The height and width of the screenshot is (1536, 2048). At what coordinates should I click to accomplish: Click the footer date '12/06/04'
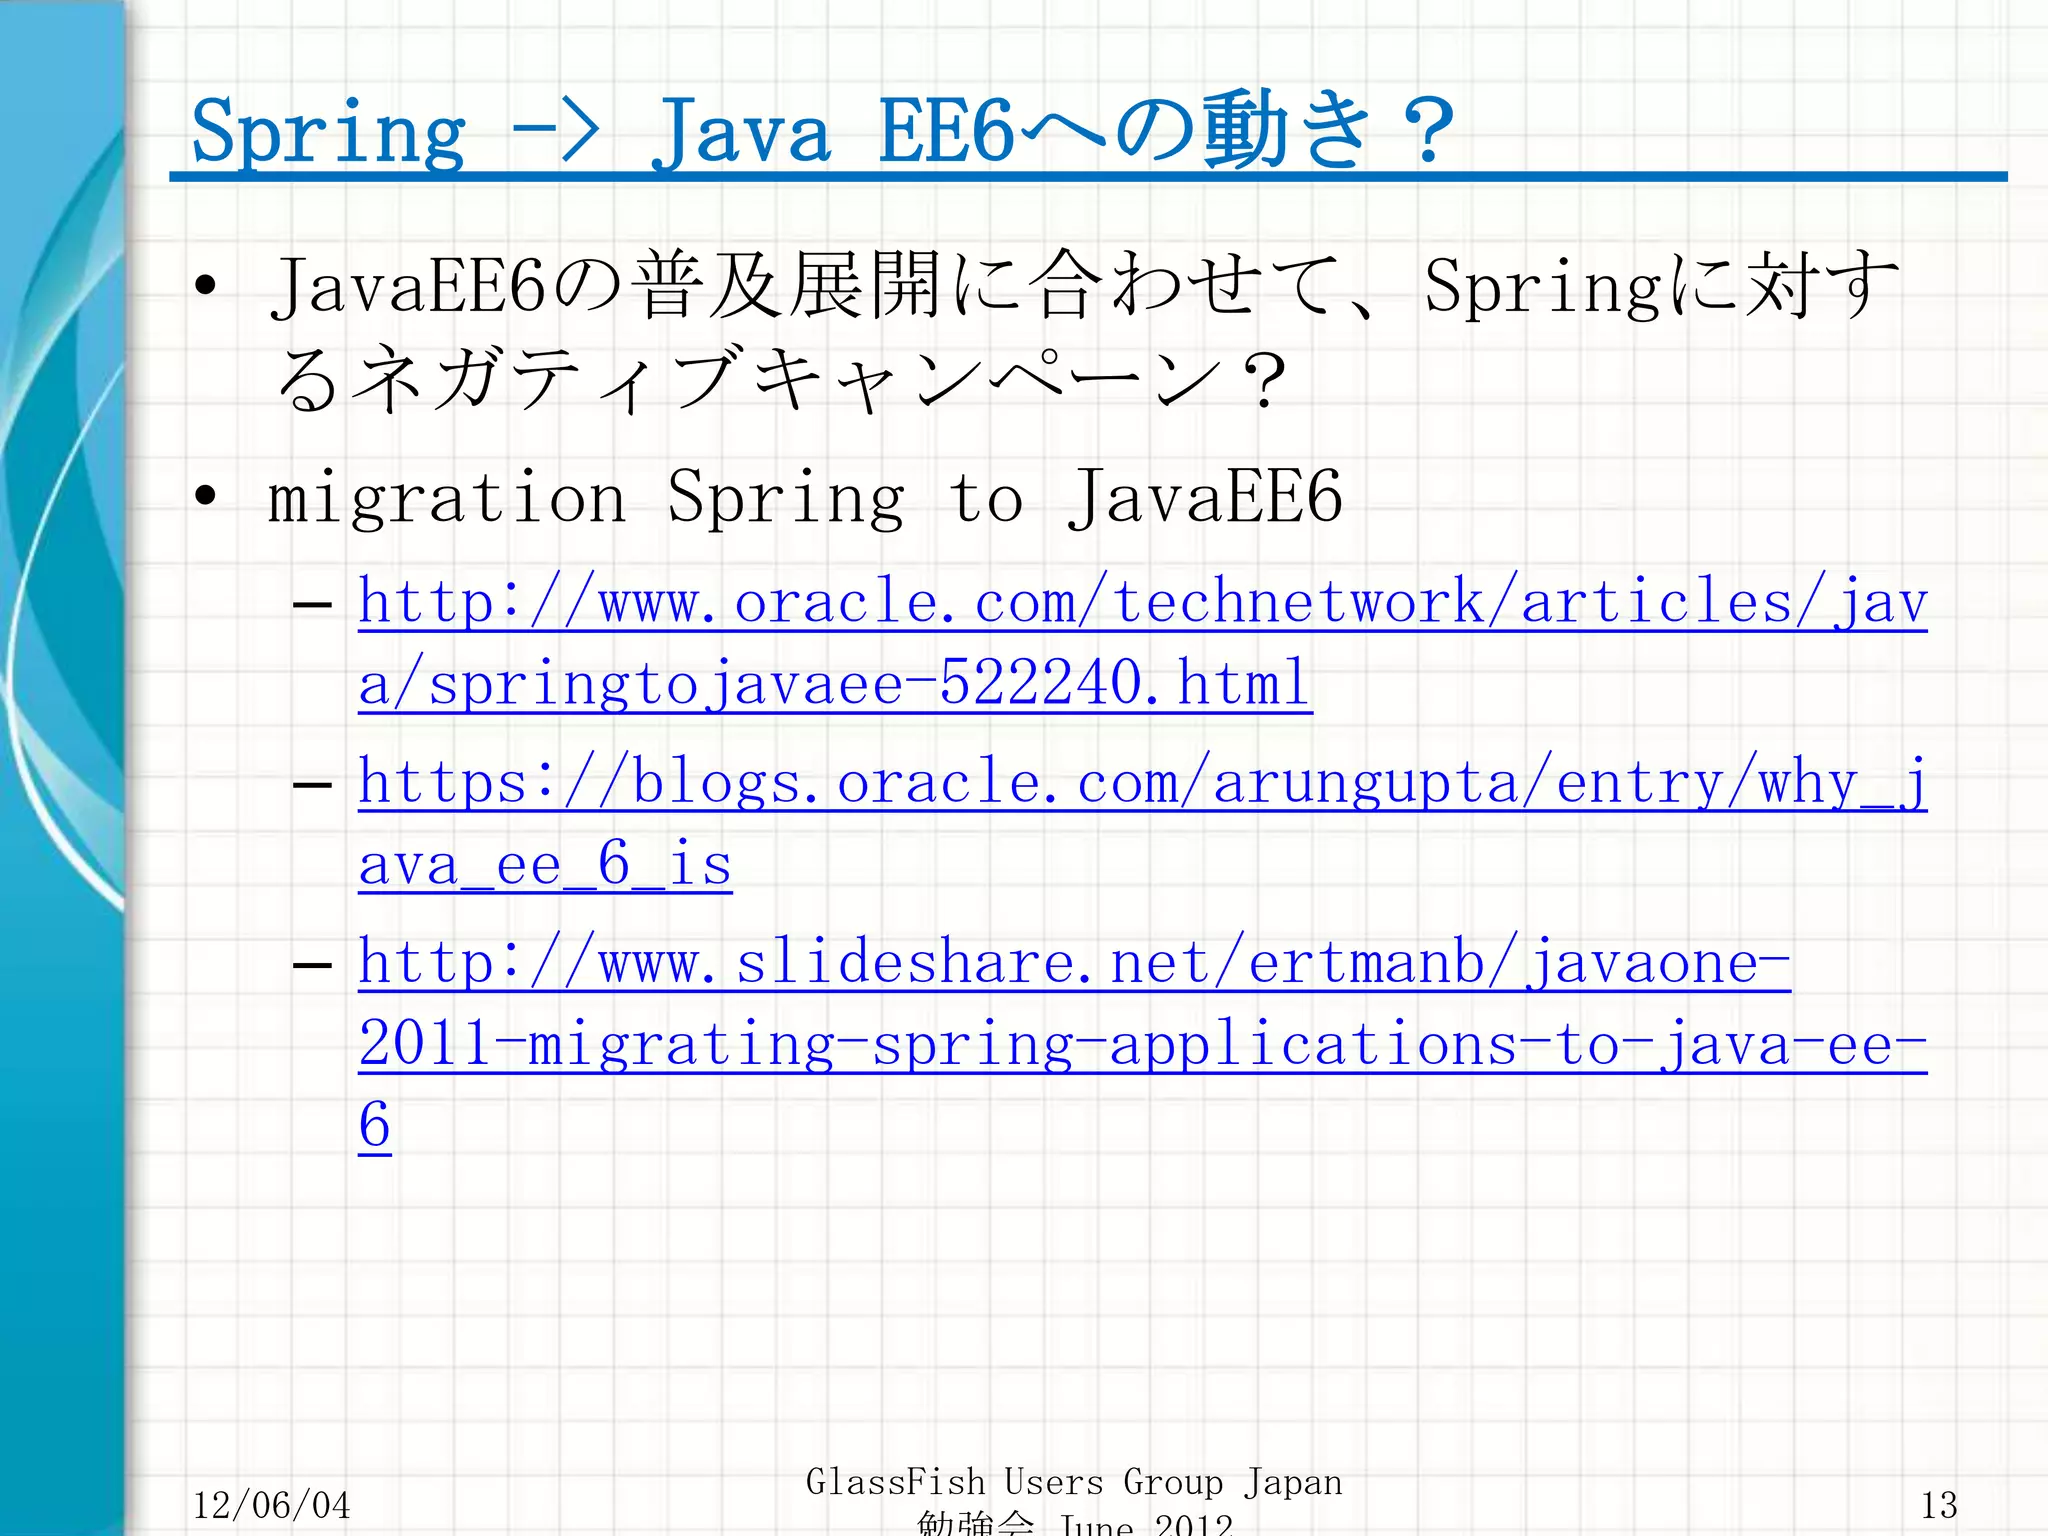click(271, 1505)
